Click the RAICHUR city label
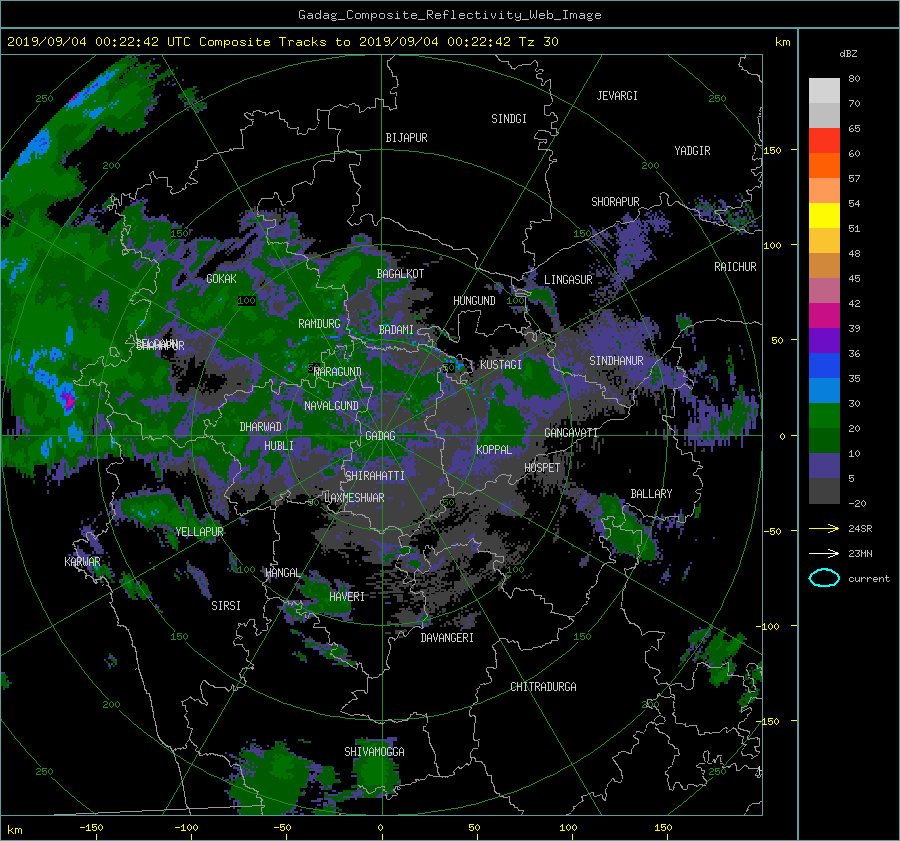This screenshot has width=900, height=841. point(735,267)
